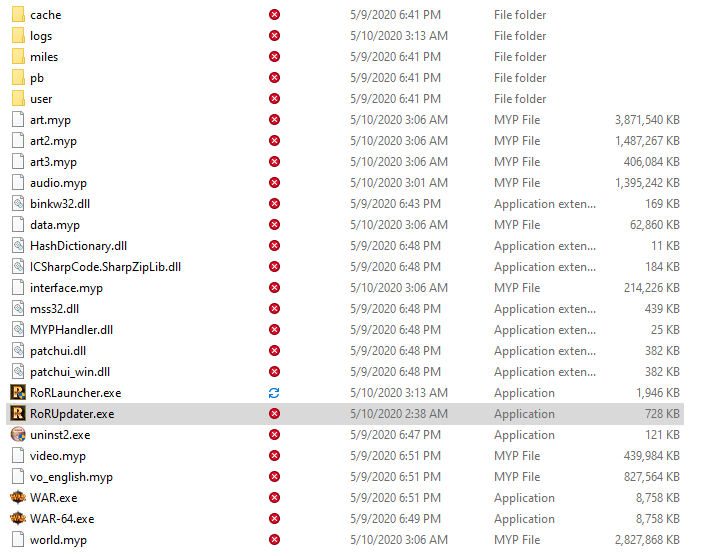Click the 439,984 KB size value

[x=652, y=456]
